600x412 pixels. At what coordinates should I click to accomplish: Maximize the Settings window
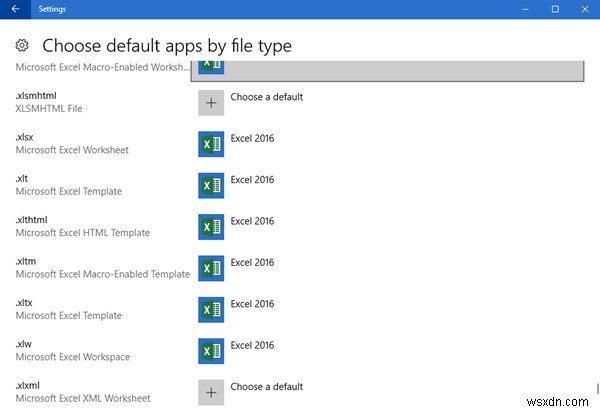[x=555, y=8]
